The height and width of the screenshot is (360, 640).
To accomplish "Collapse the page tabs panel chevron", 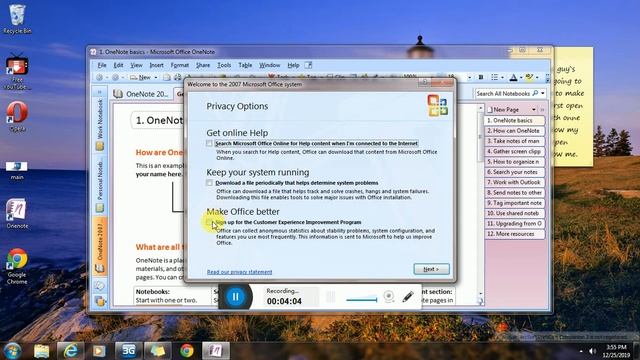I will click(x=542, y=110).
